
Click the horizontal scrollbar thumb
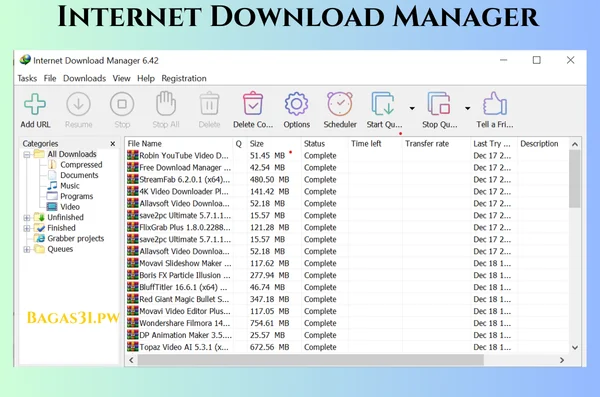coord(311,360)
